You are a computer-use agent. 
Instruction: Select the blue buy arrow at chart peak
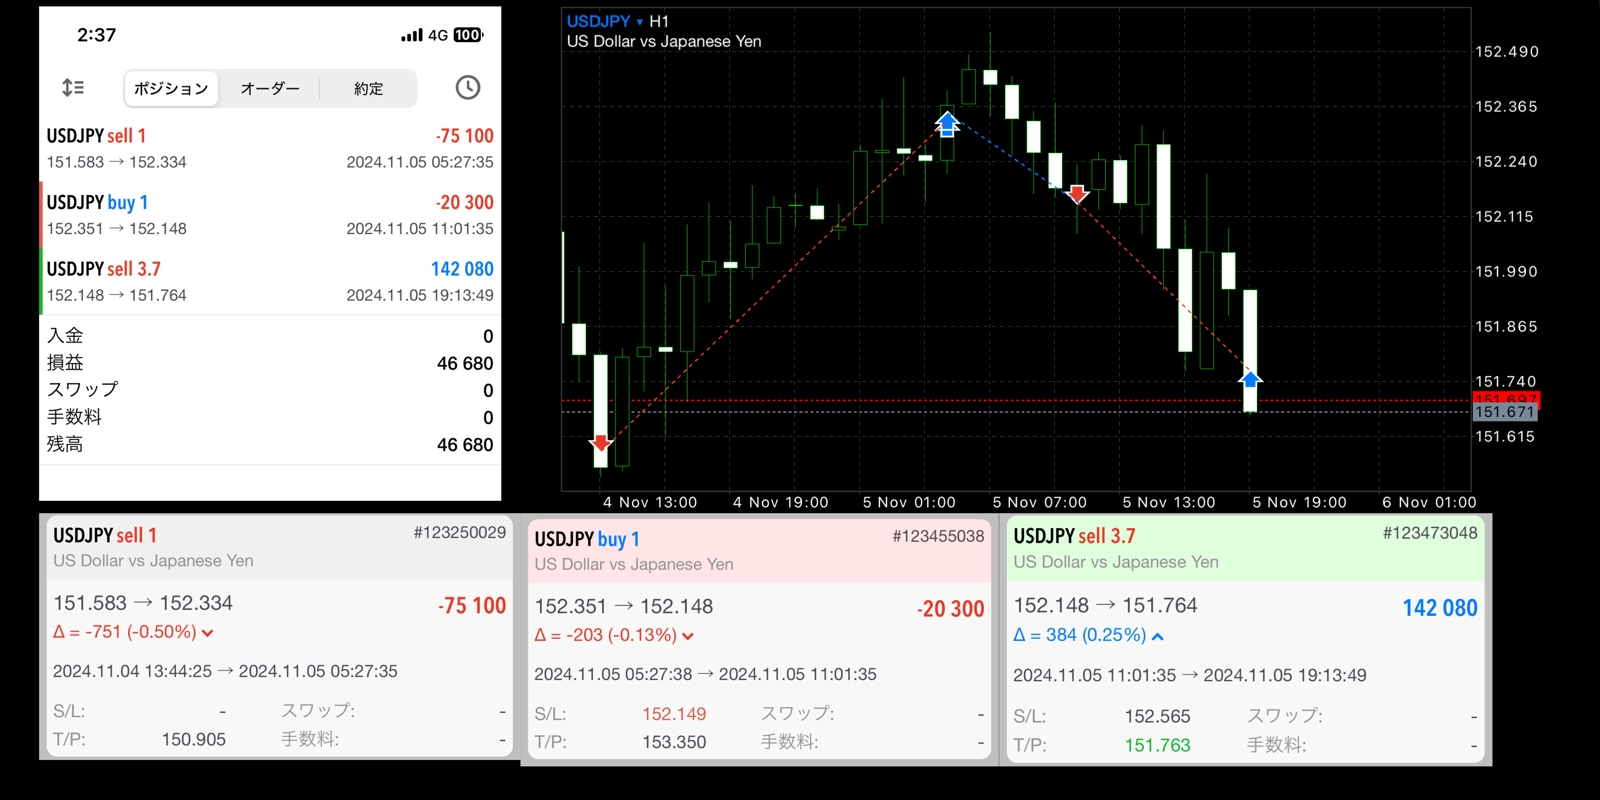(x=947, y=124)
